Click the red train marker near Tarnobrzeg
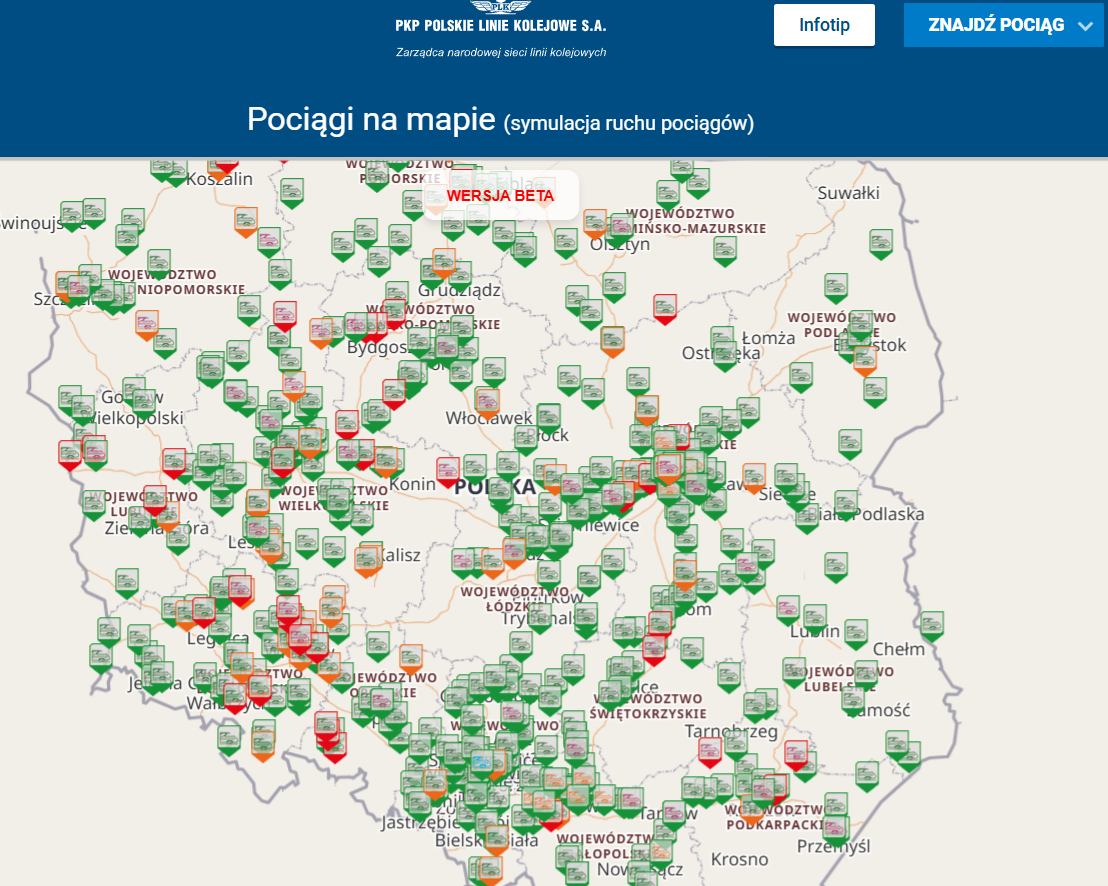Screen dimensions: 1108x886 [709, 749]
